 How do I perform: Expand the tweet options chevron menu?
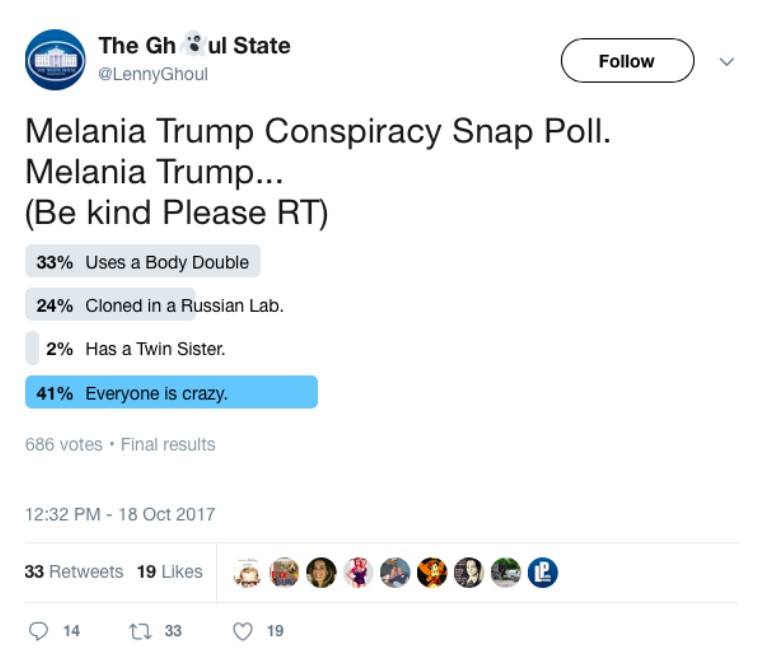727,61
